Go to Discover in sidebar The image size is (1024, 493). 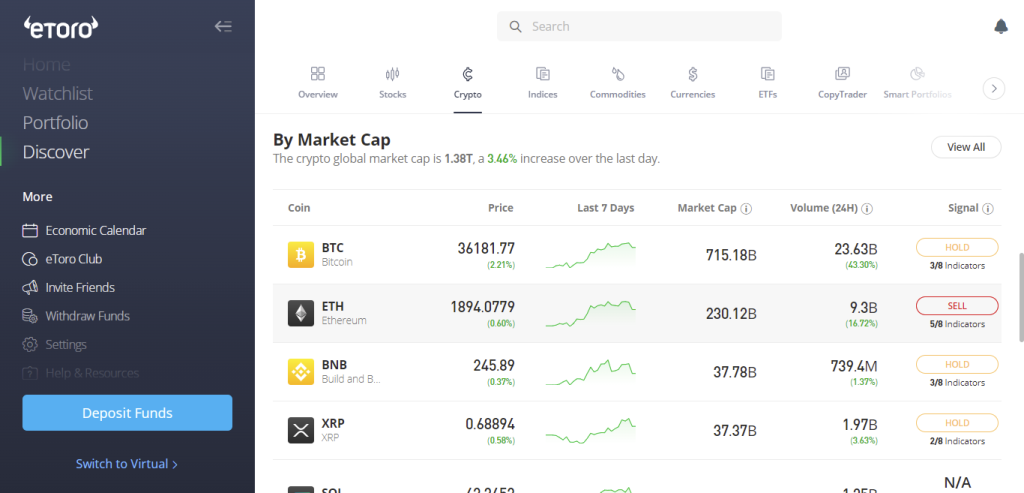pos(56,152)
